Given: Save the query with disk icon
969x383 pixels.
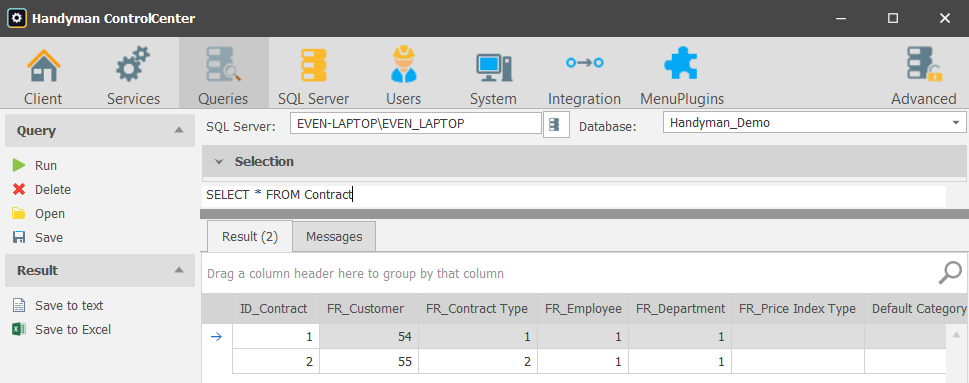Looking at the screenshot, I should click(x=19, y=237).
